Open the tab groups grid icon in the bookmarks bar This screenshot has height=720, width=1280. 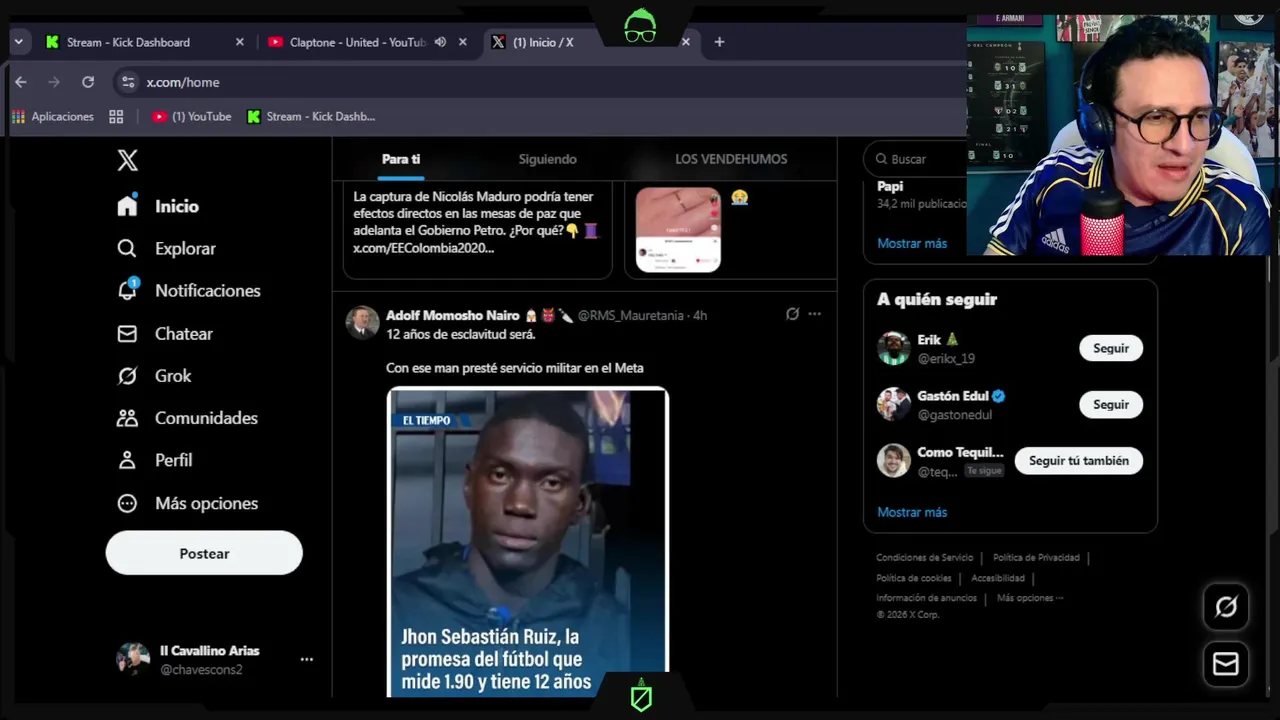[116, 117]
